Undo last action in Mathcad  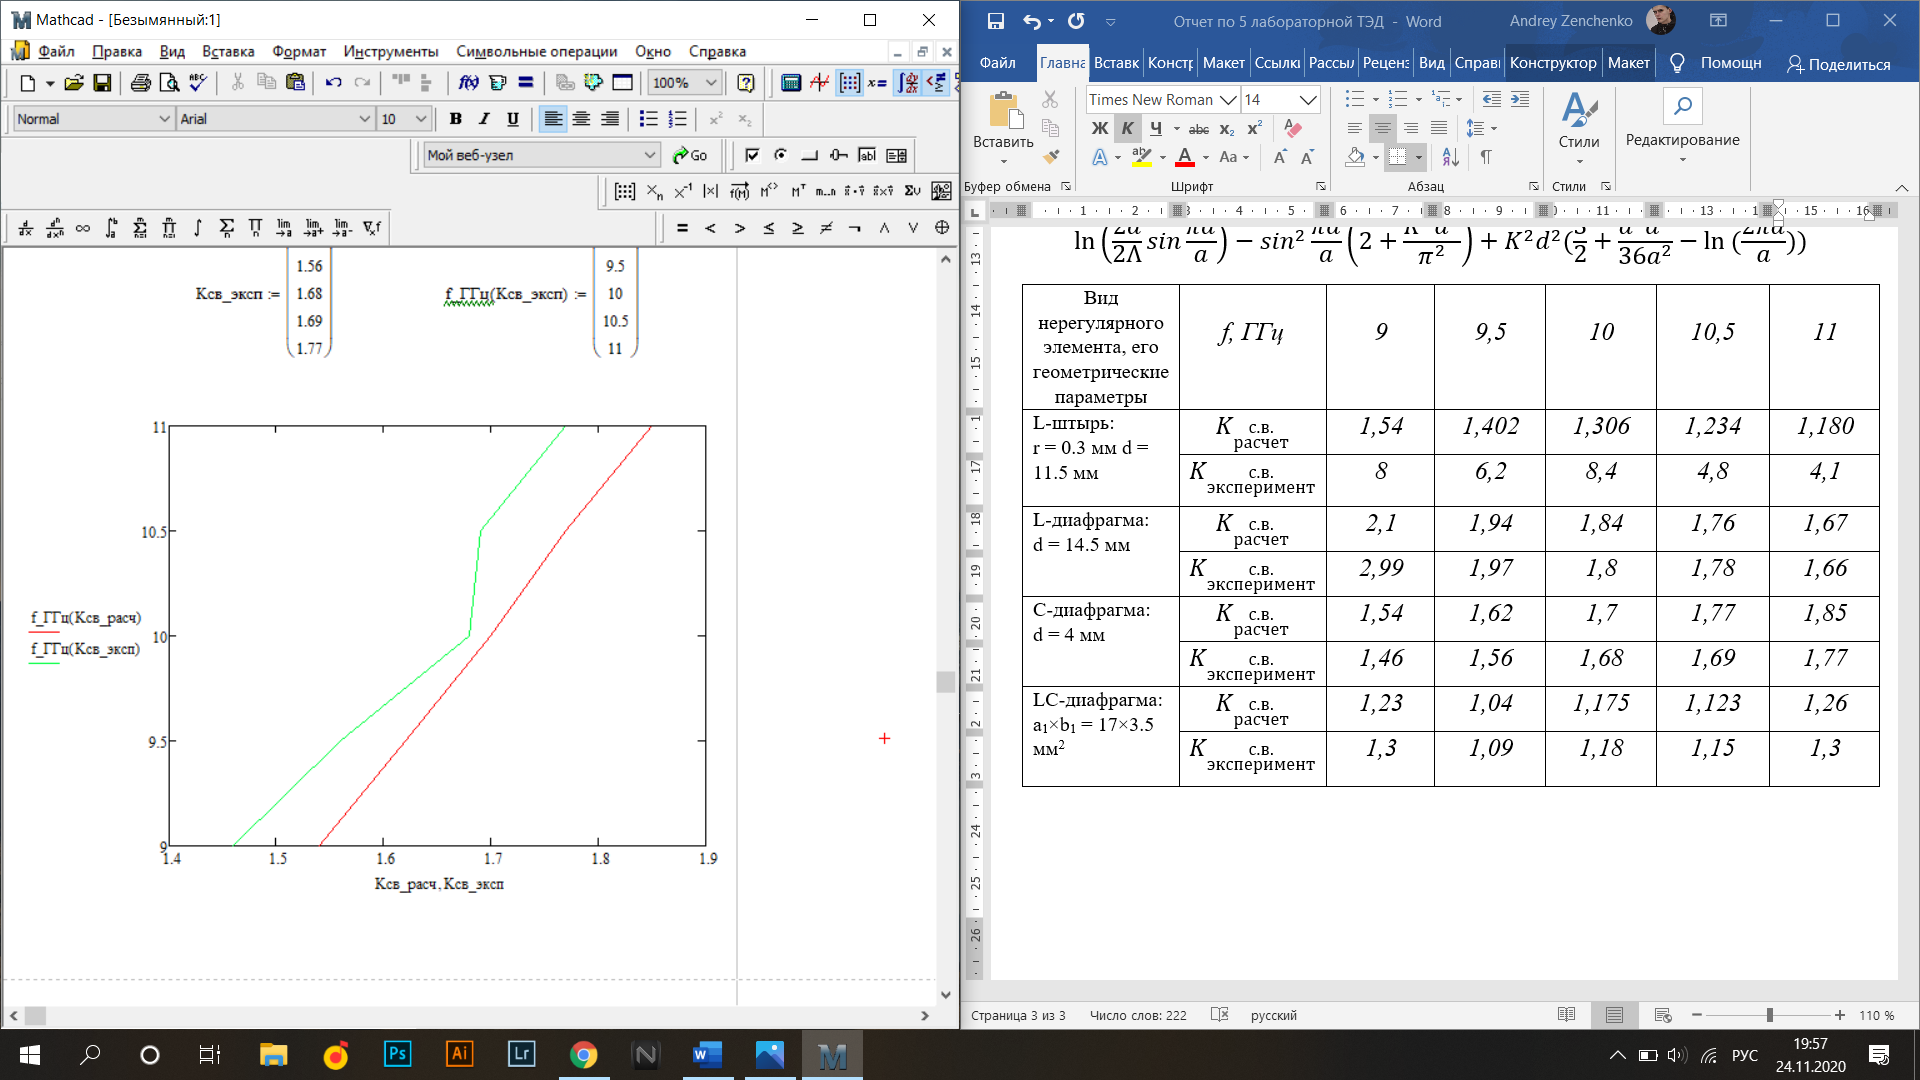[x=334, y=83]
